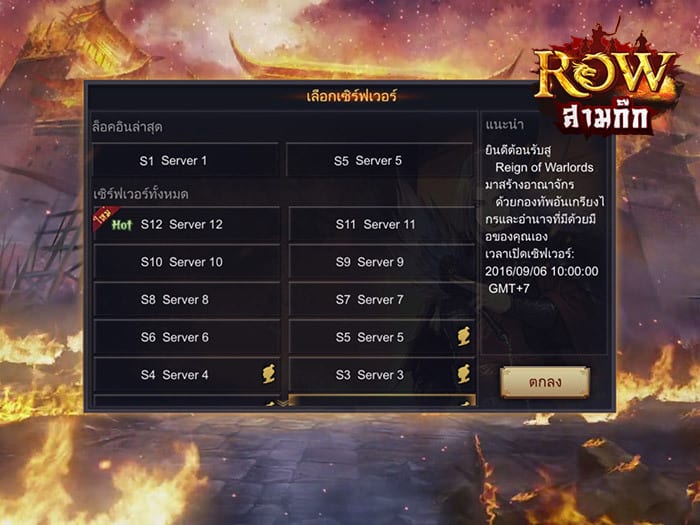
Task: Pick S9 Server 9 from the list
Action: [x=382, y=262]
